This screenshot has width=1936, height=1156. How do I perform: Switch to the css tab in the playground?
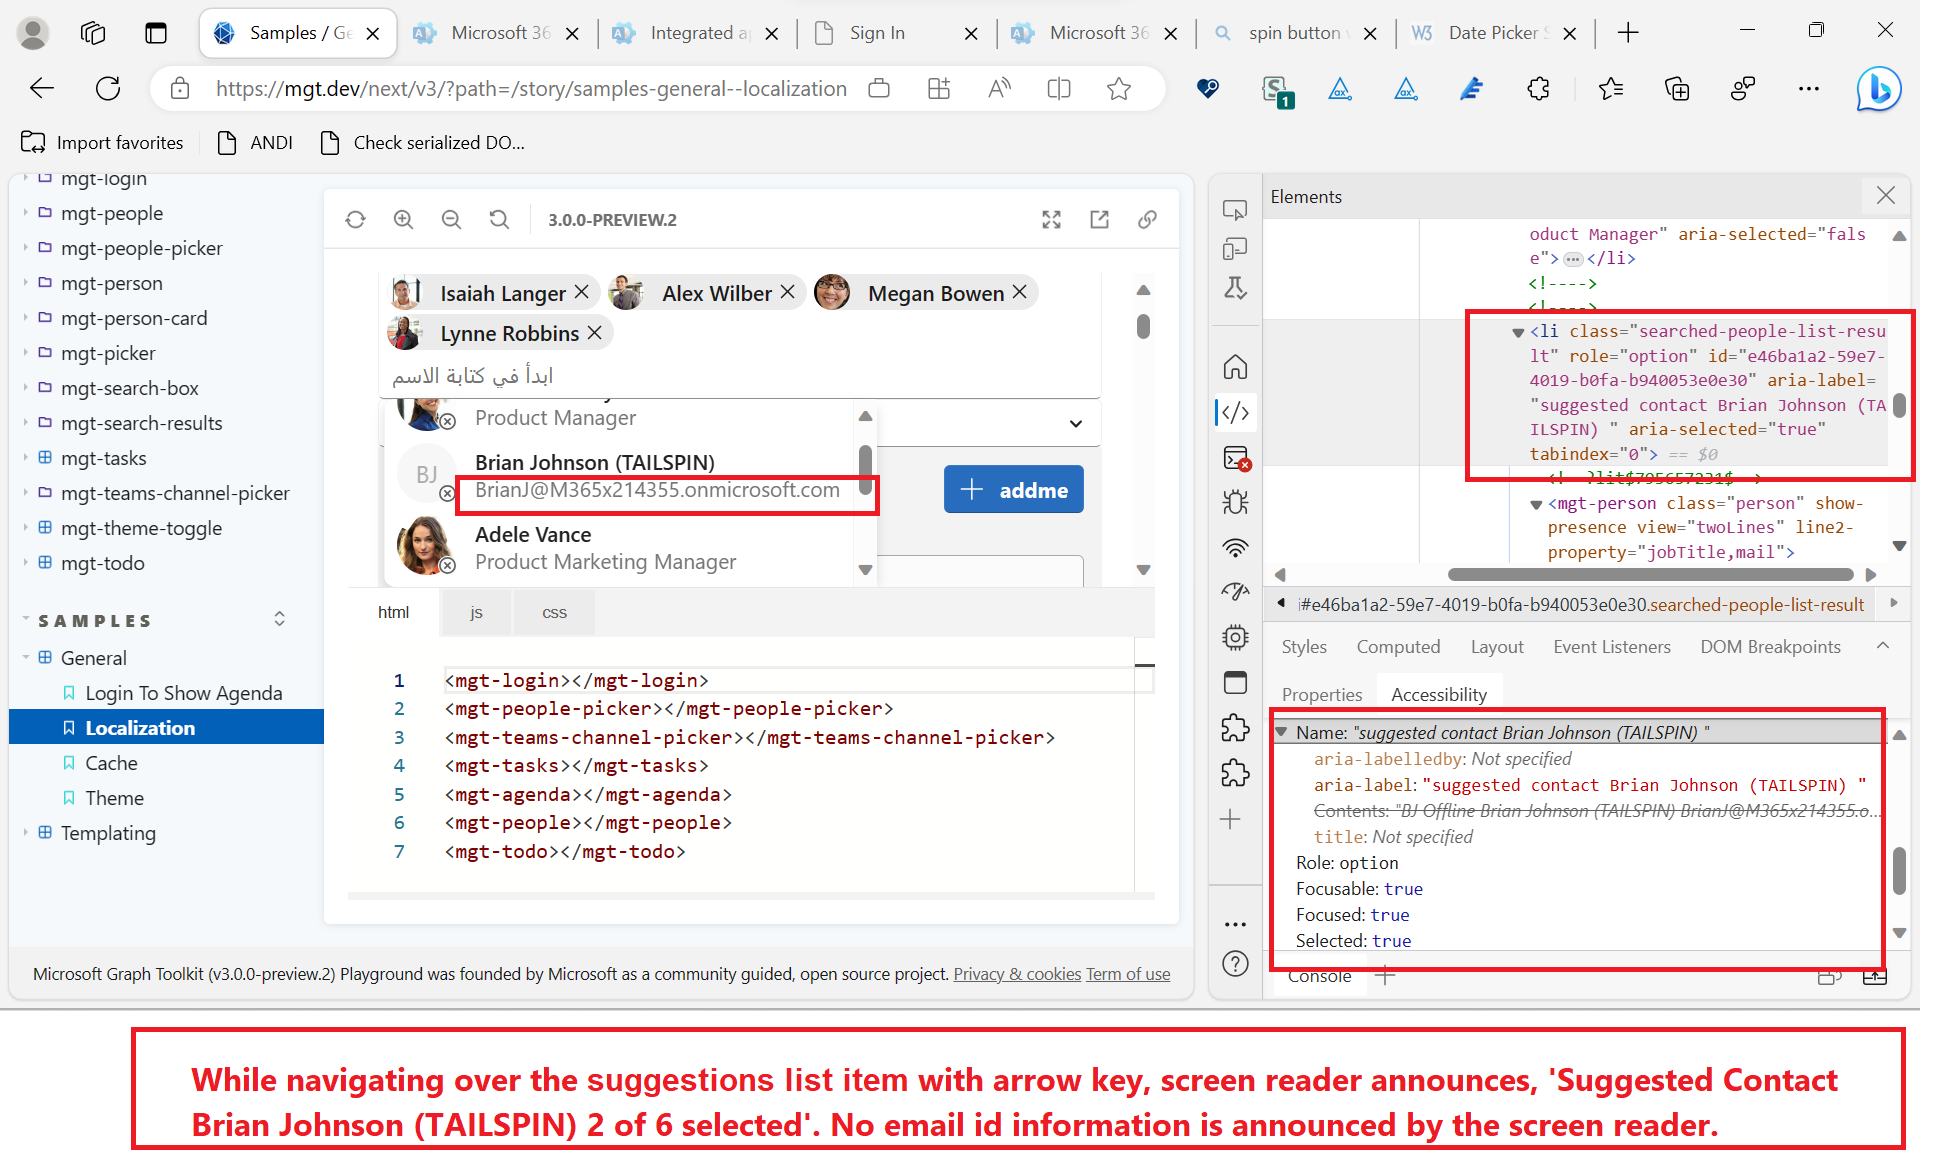(x=554, y=611)
